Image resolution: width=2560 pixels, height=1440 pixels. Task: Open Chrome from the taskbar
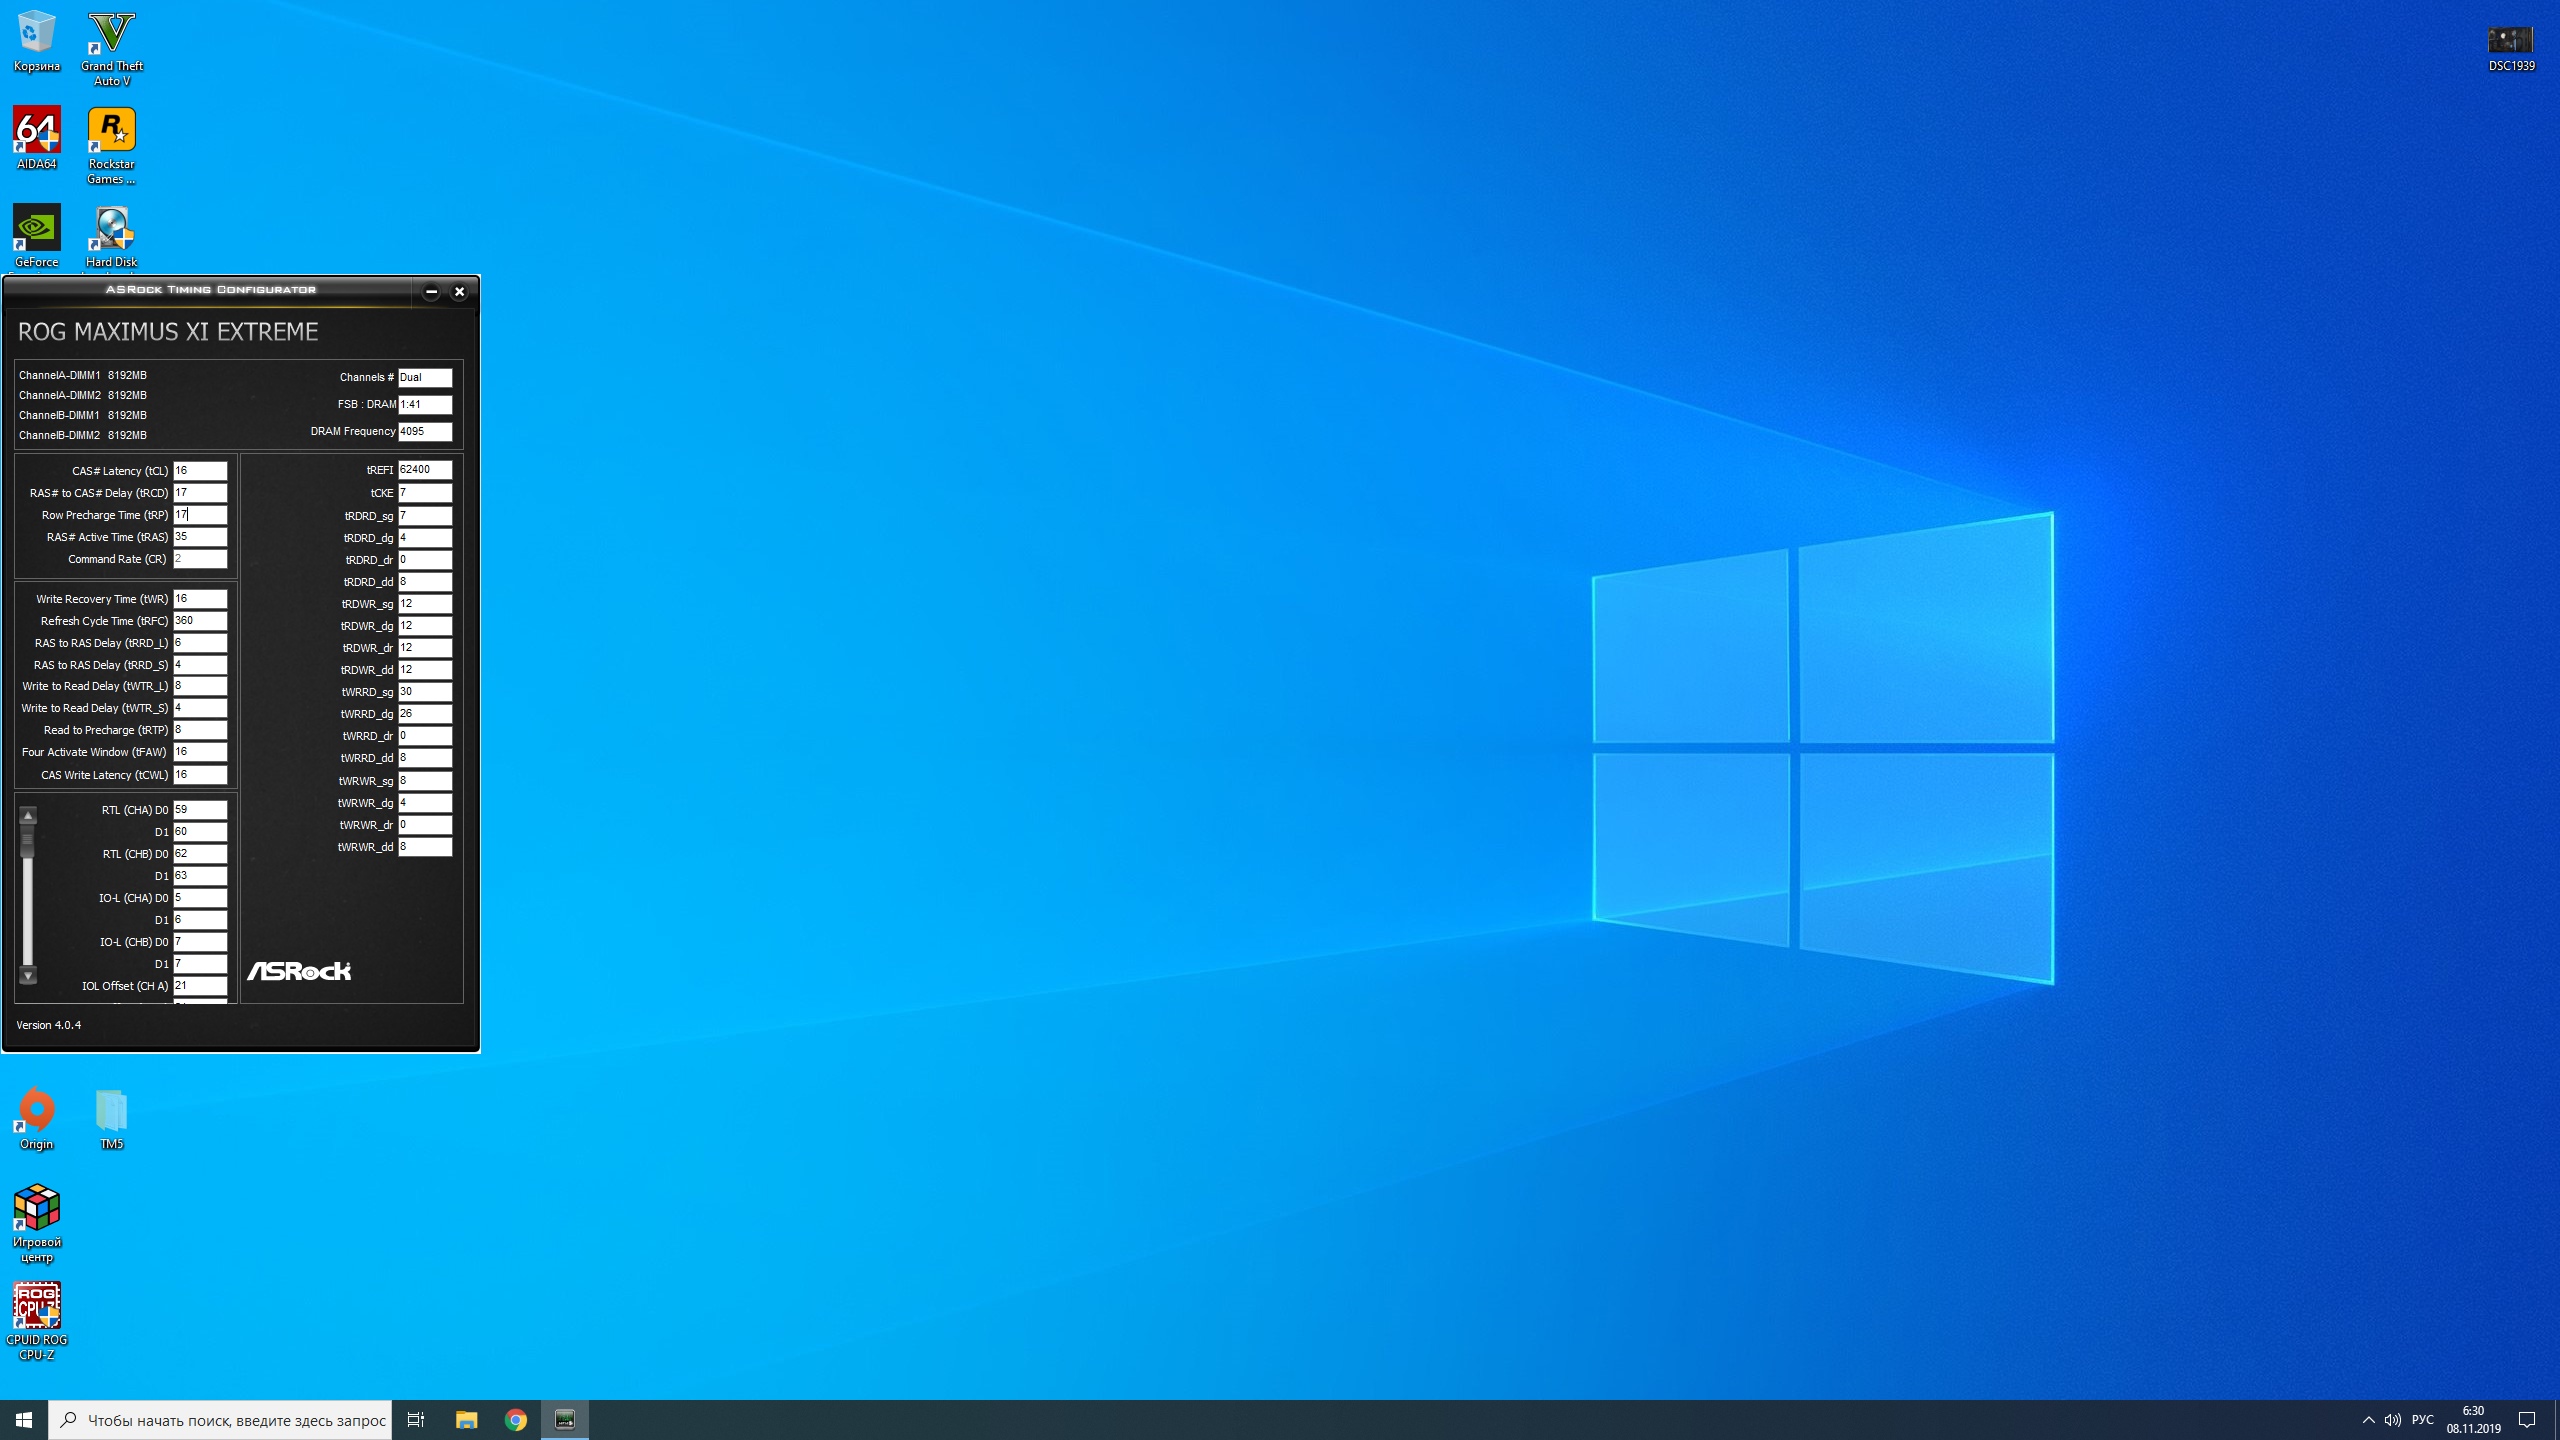pyautogui.click(x=516, y=1420)
